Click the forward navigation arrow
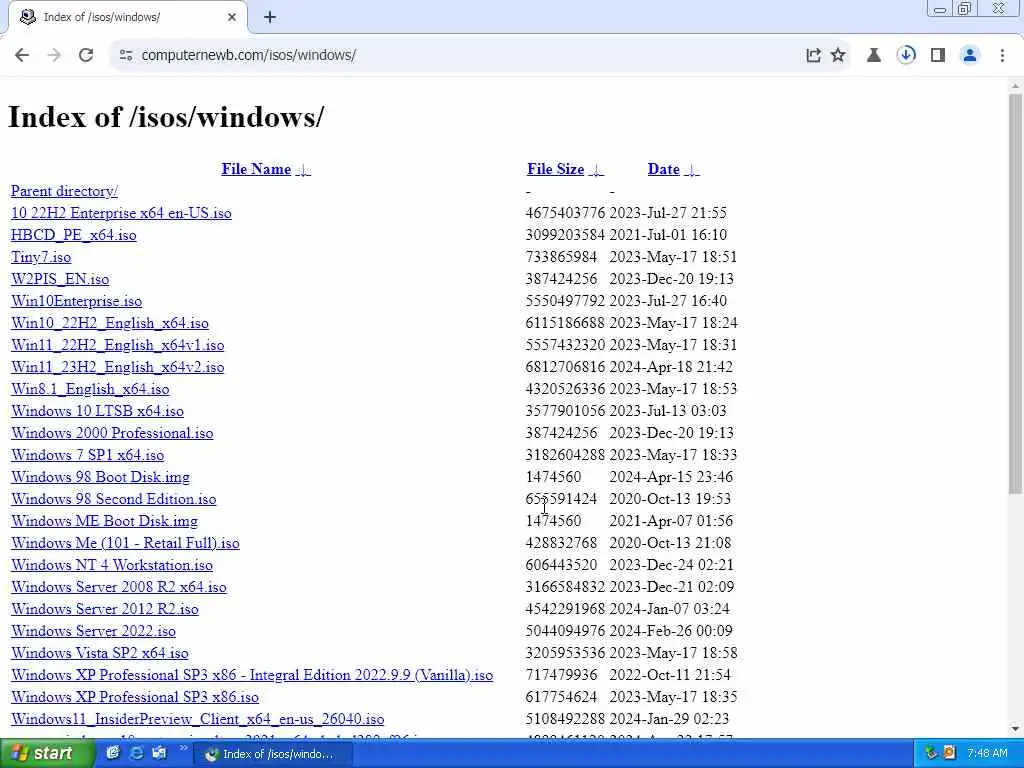This screenshot has width=1024, height=768. click(x=54, y=55)
